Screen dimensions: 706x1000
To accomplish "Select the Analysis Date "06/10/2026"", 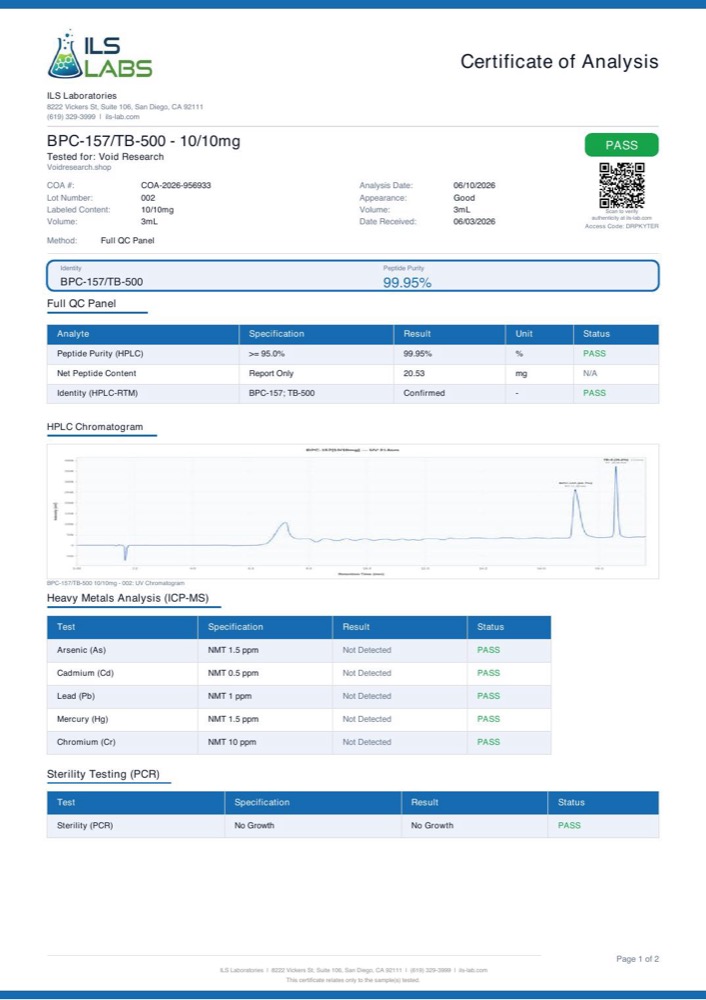I will tap(474, 186).
